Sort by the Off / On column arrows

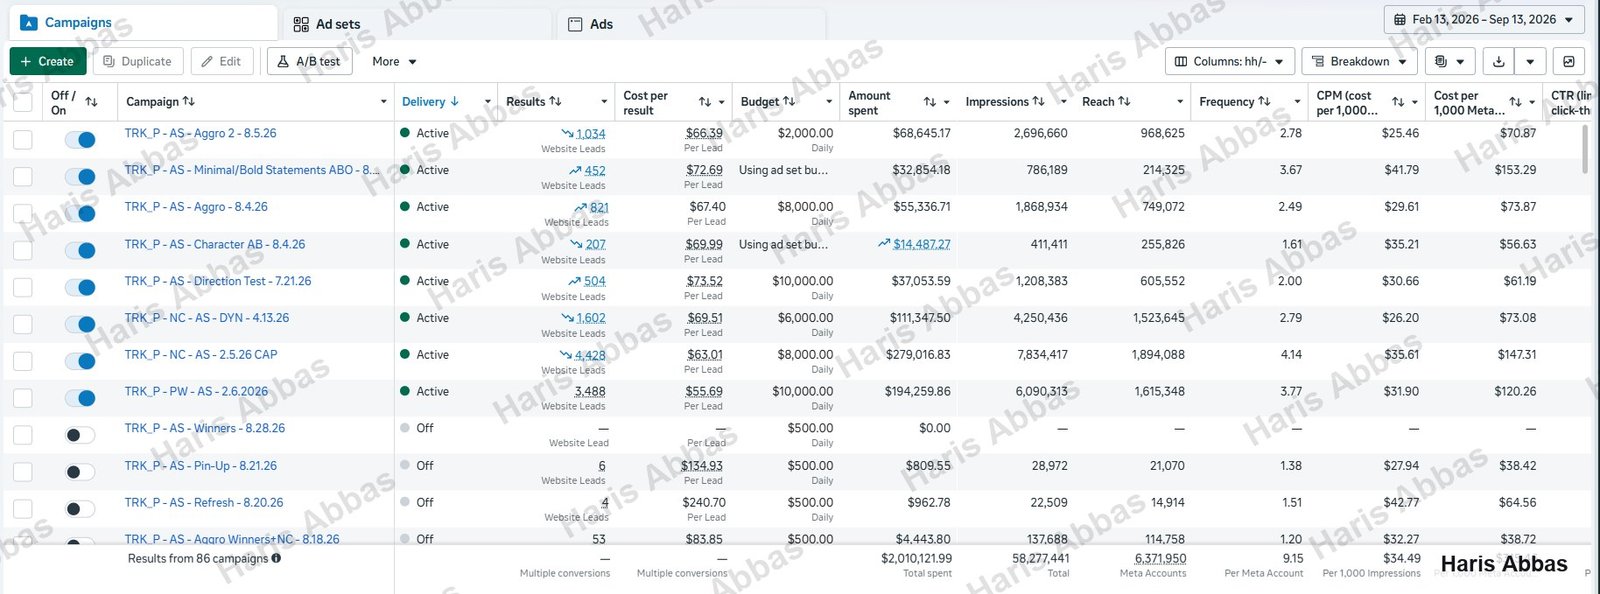91,102
